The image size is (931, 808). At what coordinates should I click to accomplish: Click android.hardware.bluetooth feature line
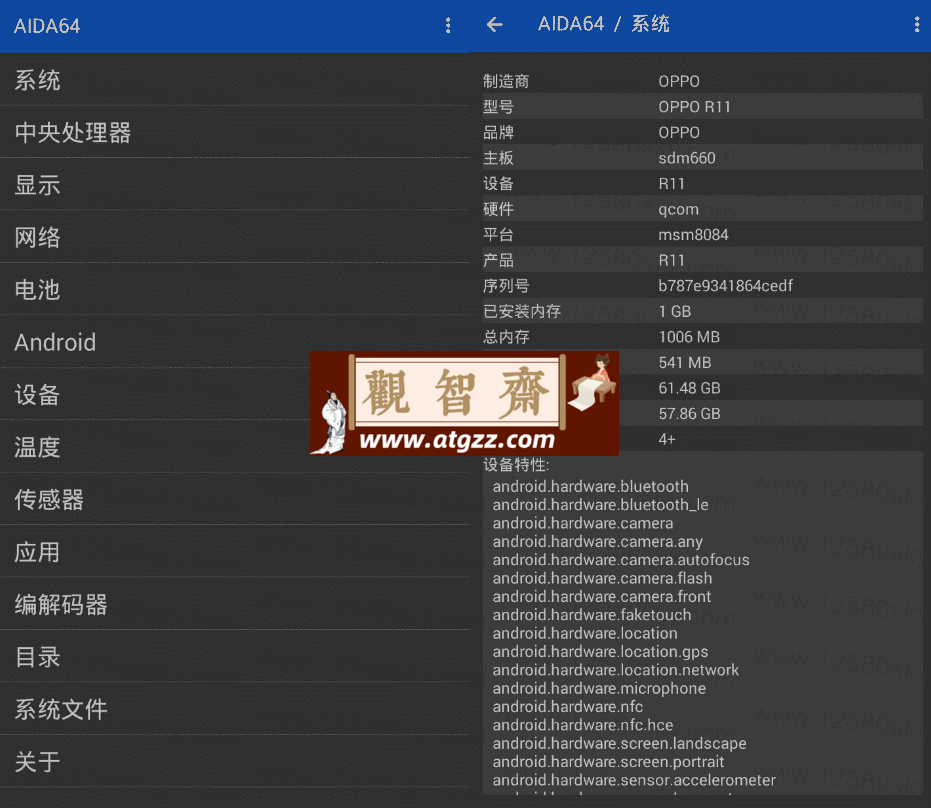(x=591, y=486)
